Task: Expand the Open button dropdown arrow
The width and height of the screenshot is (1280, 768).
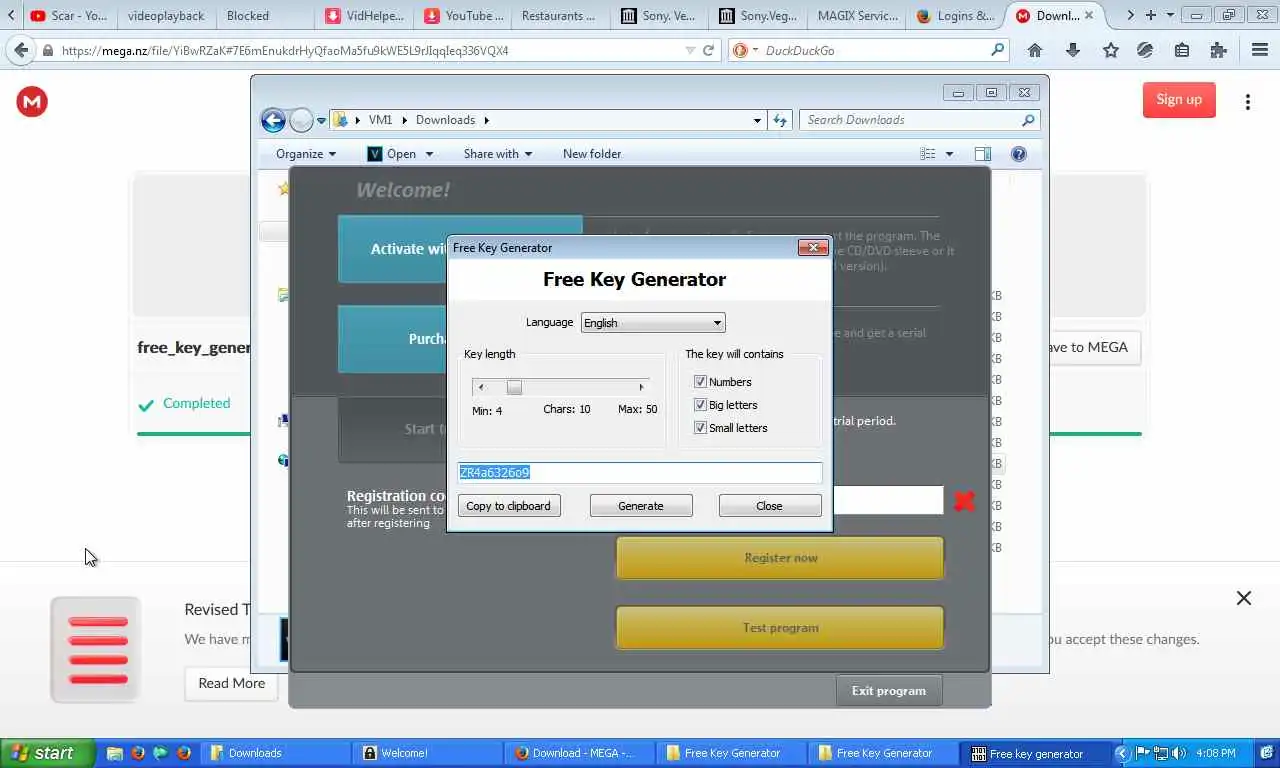Action: coord(429,154)
